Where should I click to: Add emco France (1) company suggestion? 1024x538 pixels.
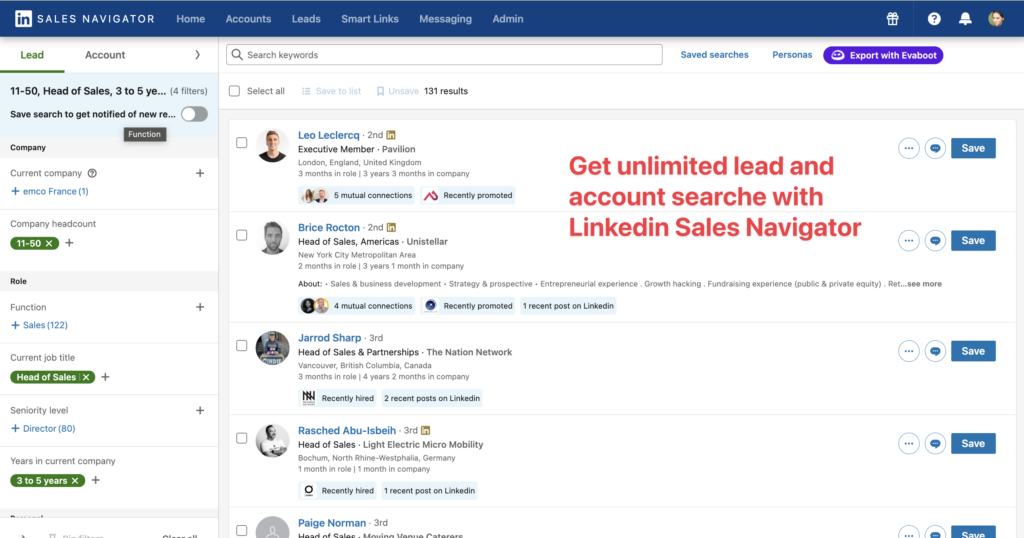[50, 191]
